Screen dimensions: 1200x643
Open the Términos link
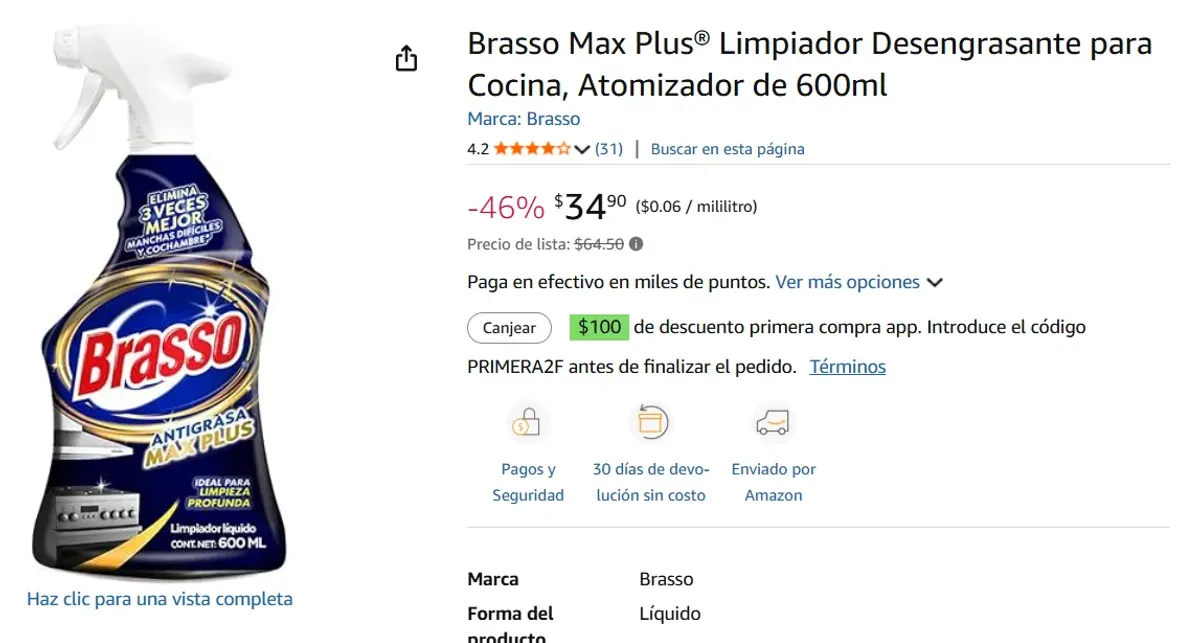[847, 366]
